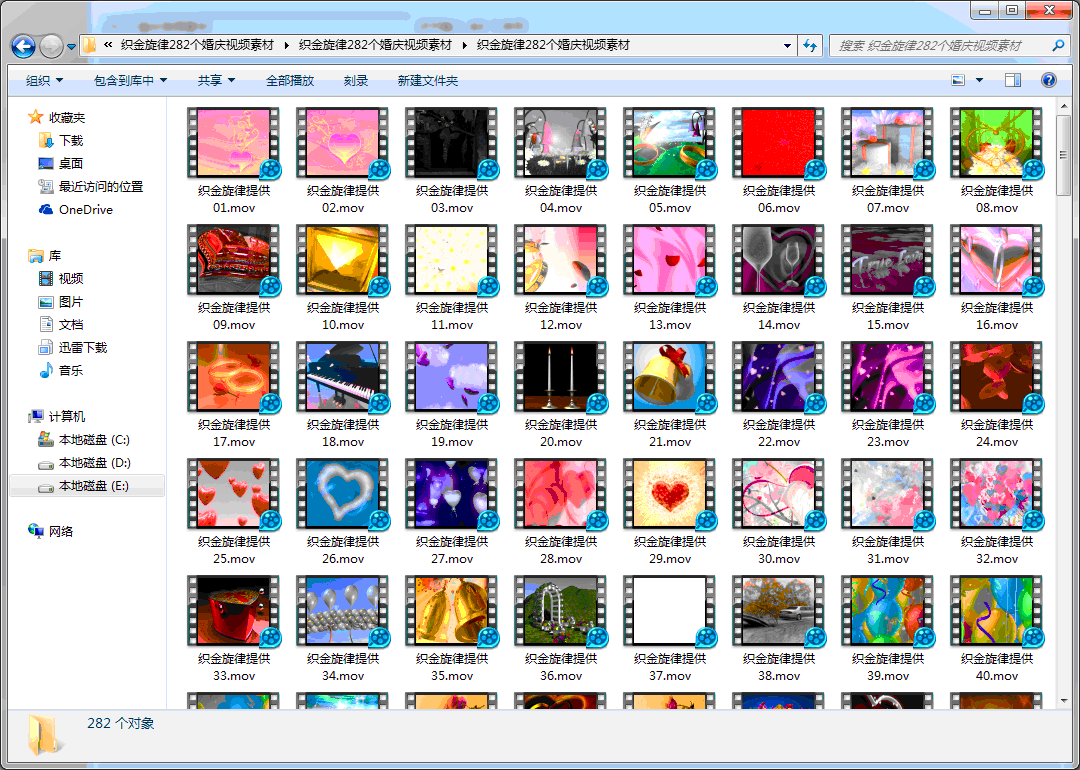
Task: Select the 网络 item in navigation pane
Action: pos(61,532)
